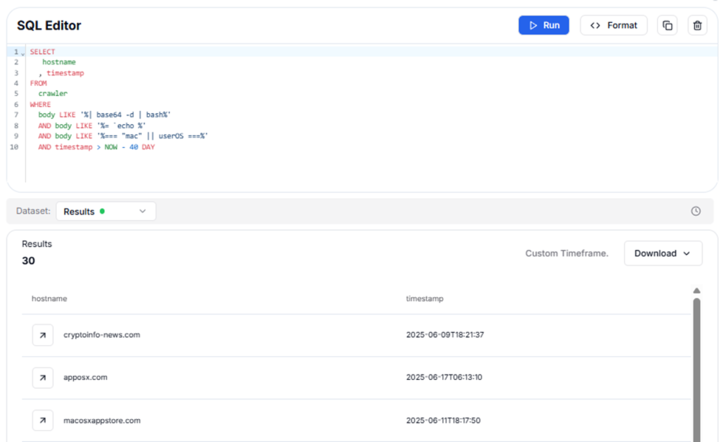
Task: Open cryptoinfo-news.com external link icon
Action: click(43, 335)
